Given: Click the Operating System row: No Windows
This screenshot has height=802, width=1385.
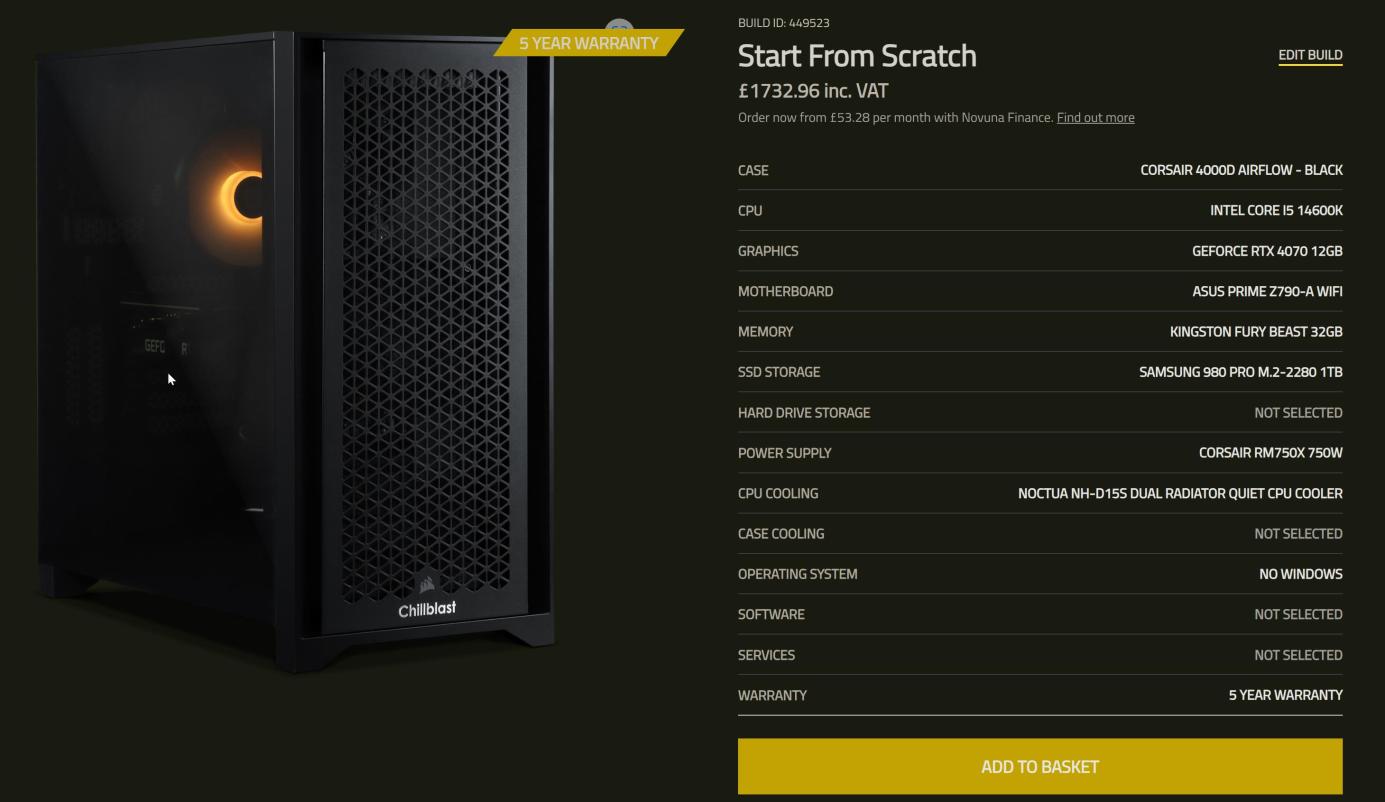Looking at the screenshot, I should point(1040,574).
